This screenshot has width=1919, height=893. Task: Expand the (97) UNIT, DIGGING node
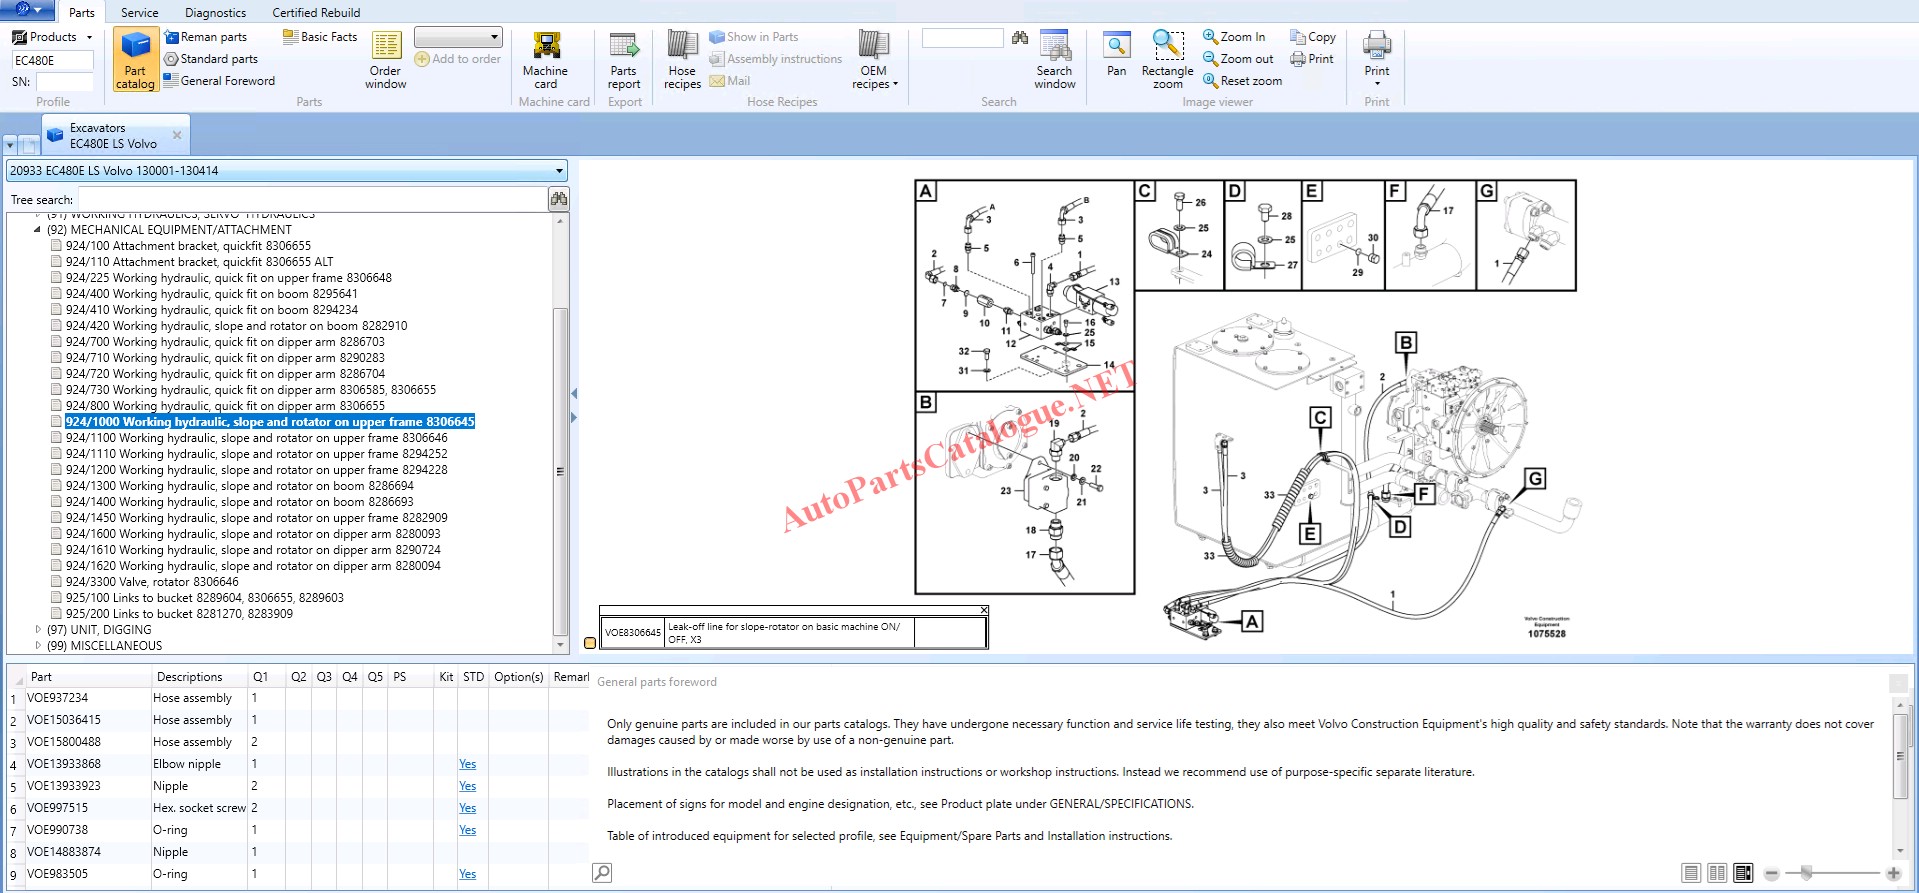click(x=38, y=630)
